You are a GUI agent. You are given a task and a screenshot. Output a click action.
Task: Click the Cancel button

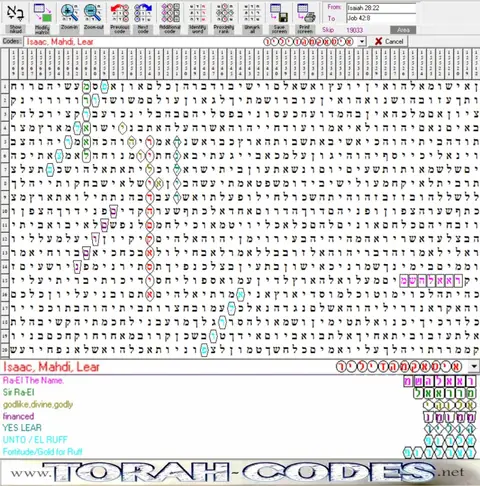coord(389,42)
